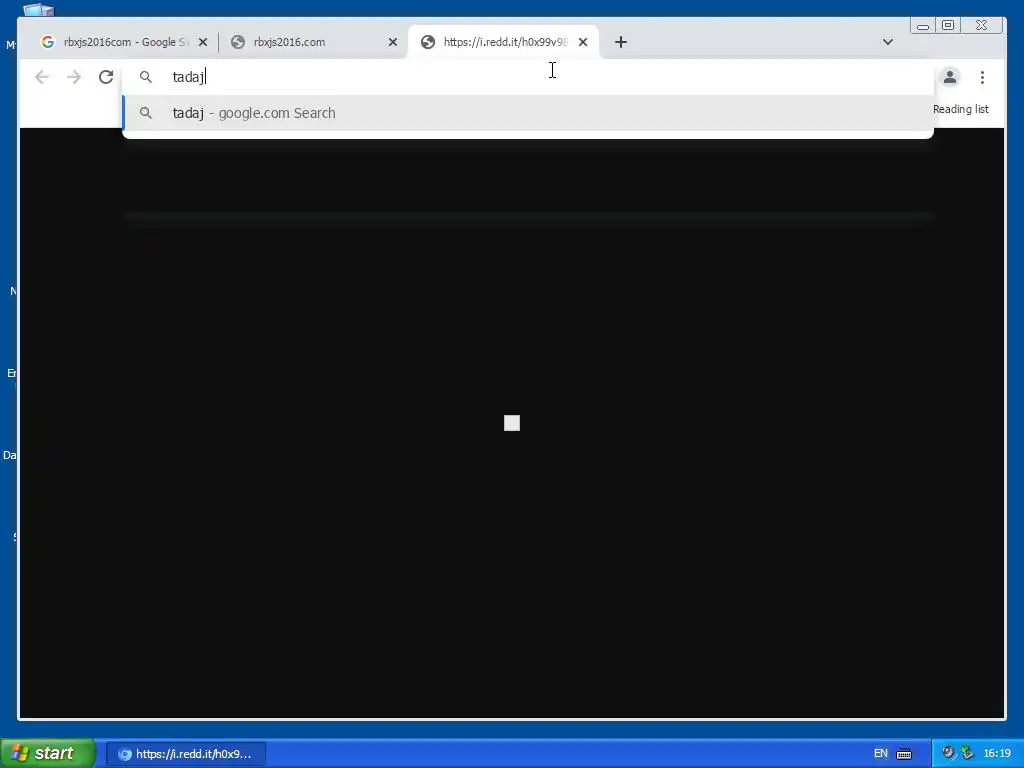This screenshot has height=768, width=1024.
Task: Open the Windows start menu
Action: pos(48,754)
